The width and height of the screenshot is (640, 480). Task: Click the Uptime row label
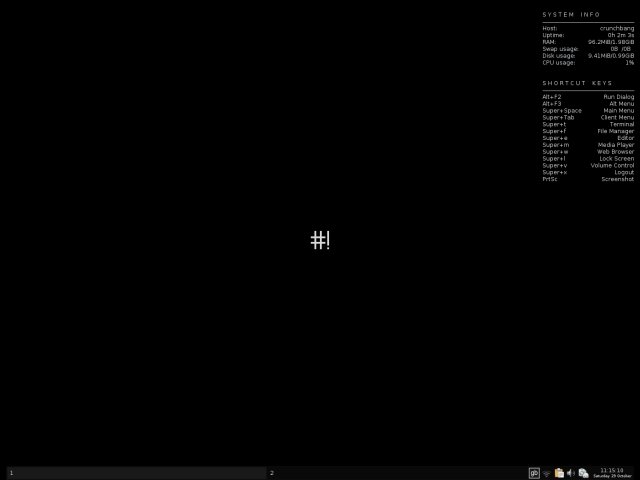(553, 35)
